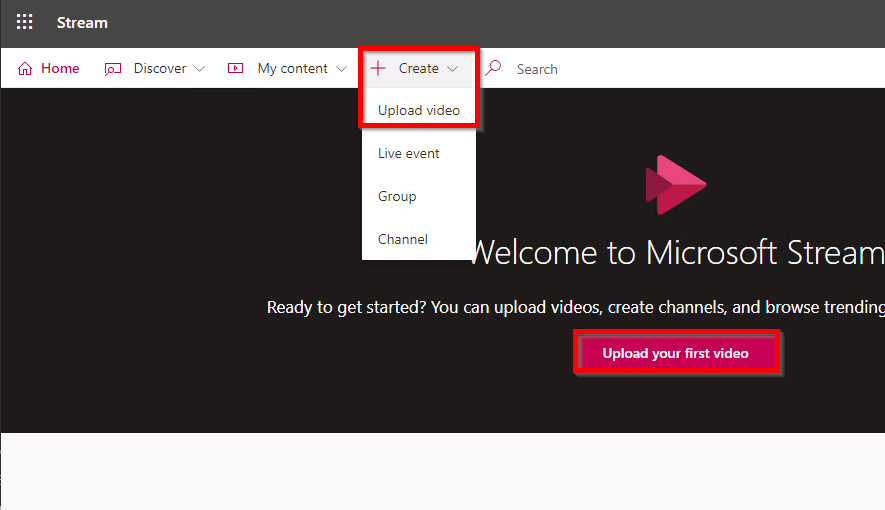
Task: Click the Search magnifier icon
Action: [x=493, y=69]
